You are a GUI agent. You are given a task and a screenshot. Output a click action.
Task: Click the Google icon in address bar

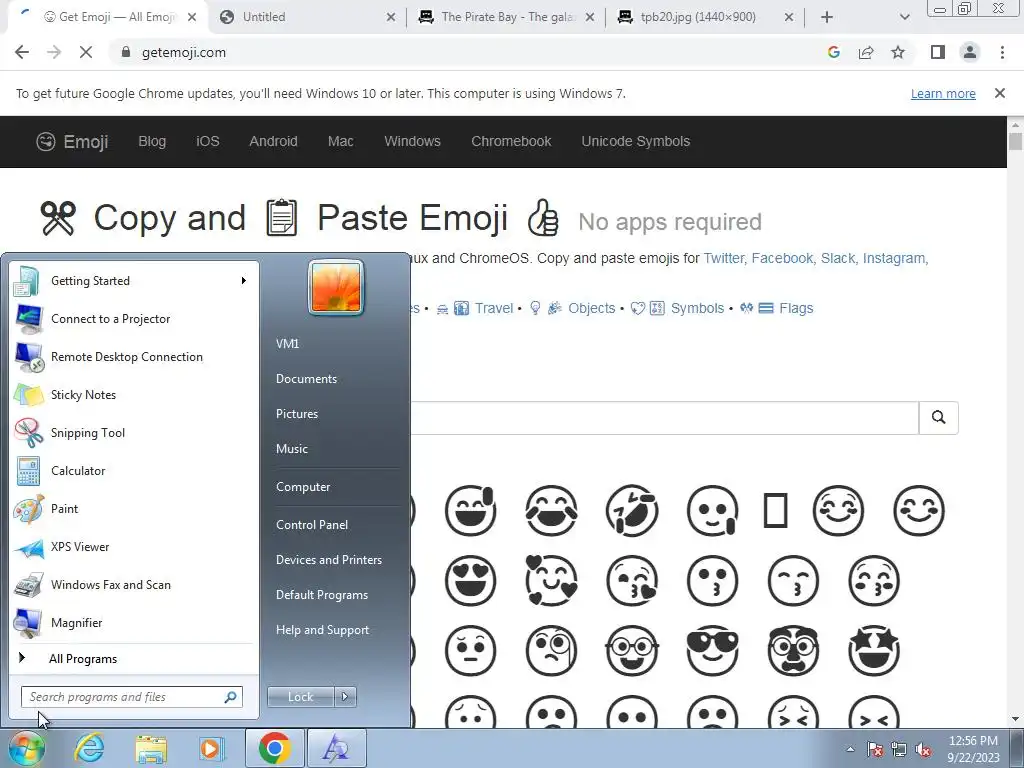coord(833,52)
